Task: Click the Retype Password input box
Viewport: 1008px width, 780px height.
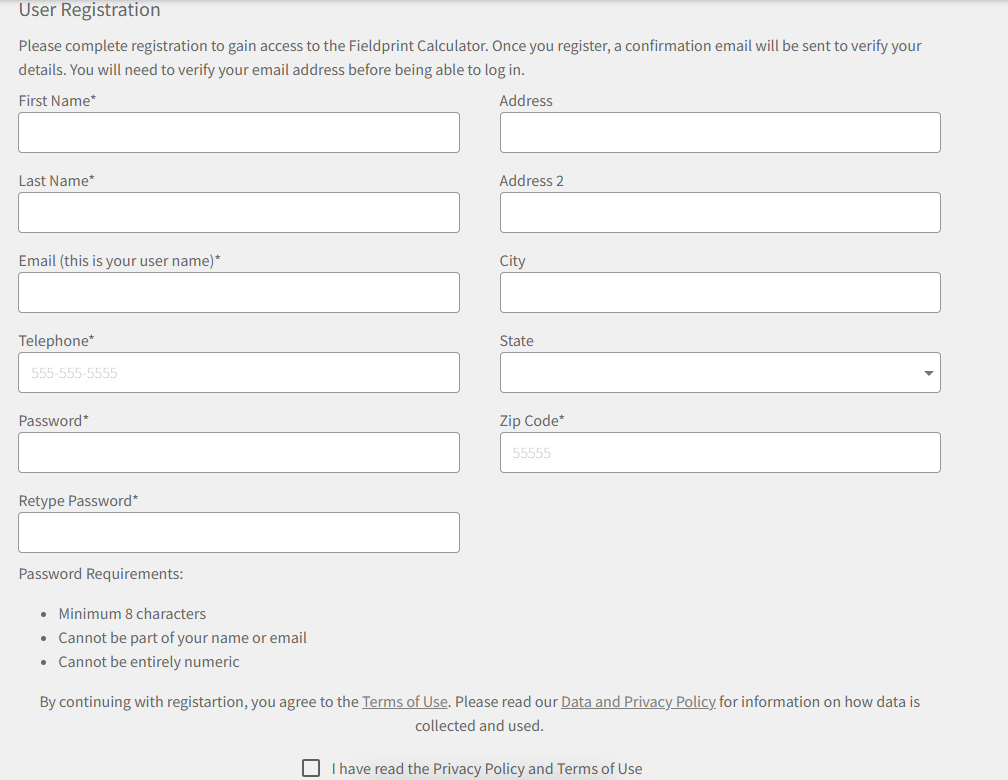Action: (239, 533)
